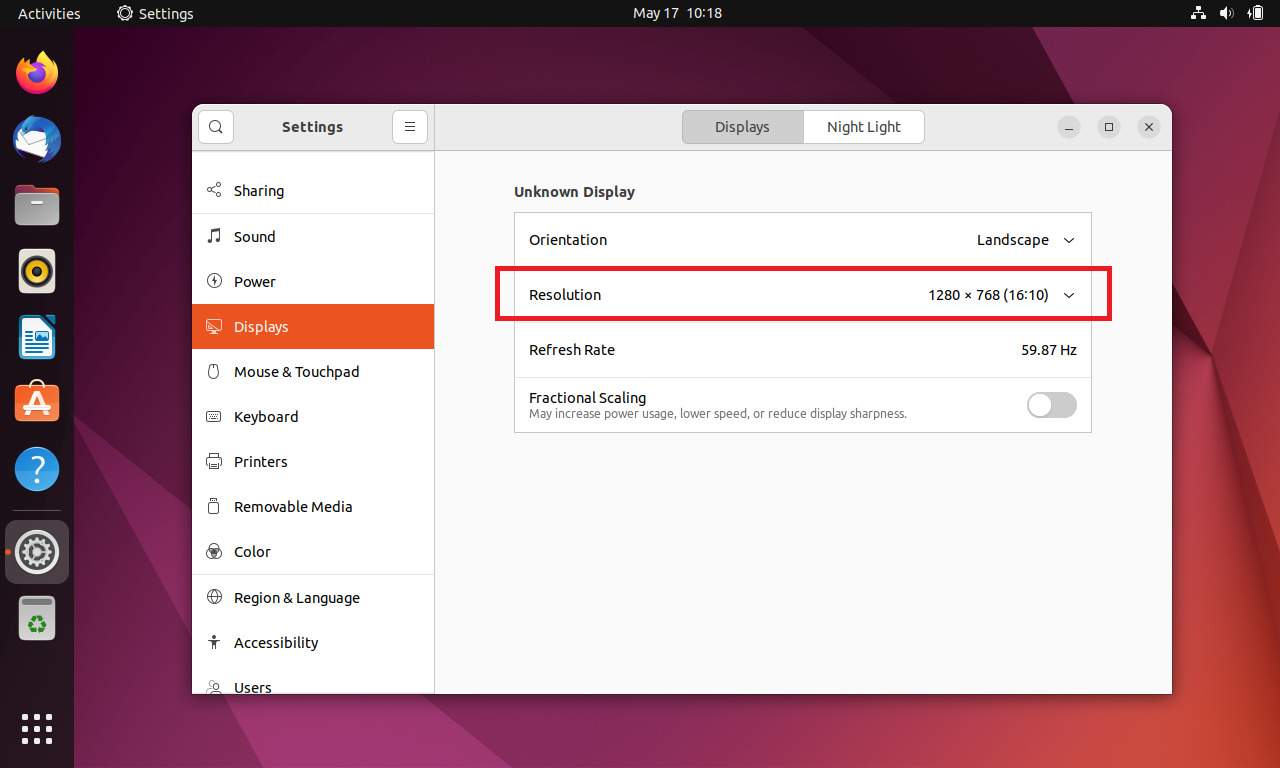
Task: Open the Settings hamburger menu
Action: point(410,126)
